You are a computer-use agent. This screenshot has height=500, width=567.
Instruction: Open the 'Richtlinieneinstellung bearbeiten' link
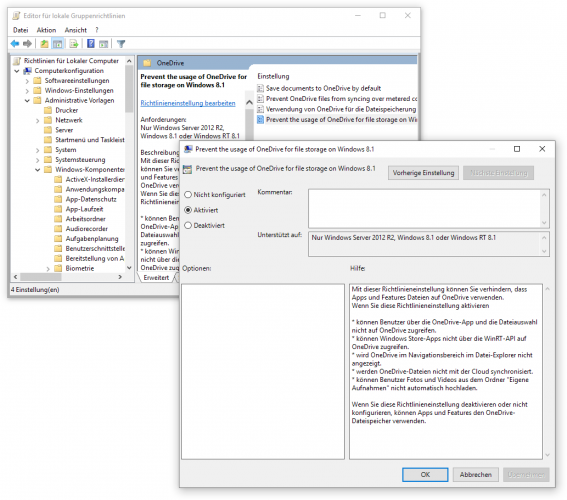pos(188,103)
